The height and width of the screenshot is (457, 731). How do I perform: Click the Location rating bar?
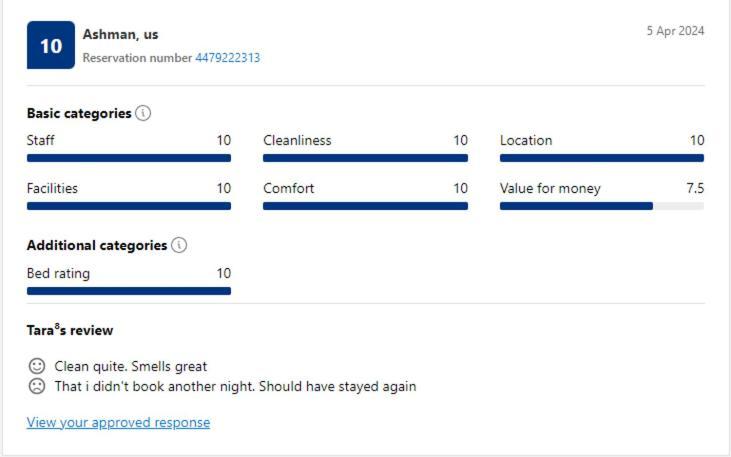point(602,158)
